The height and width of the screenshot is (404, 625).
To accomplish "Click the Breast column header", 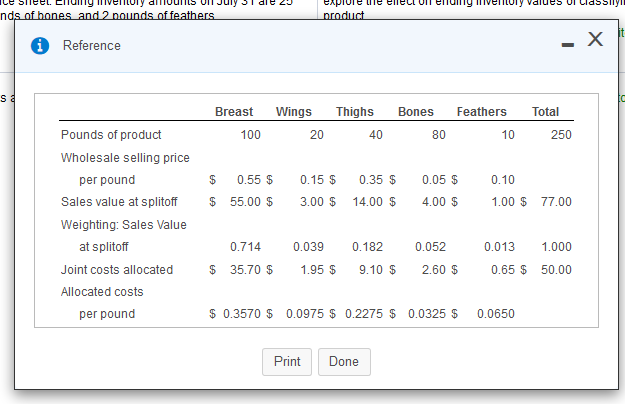I will tap(234, 112).
